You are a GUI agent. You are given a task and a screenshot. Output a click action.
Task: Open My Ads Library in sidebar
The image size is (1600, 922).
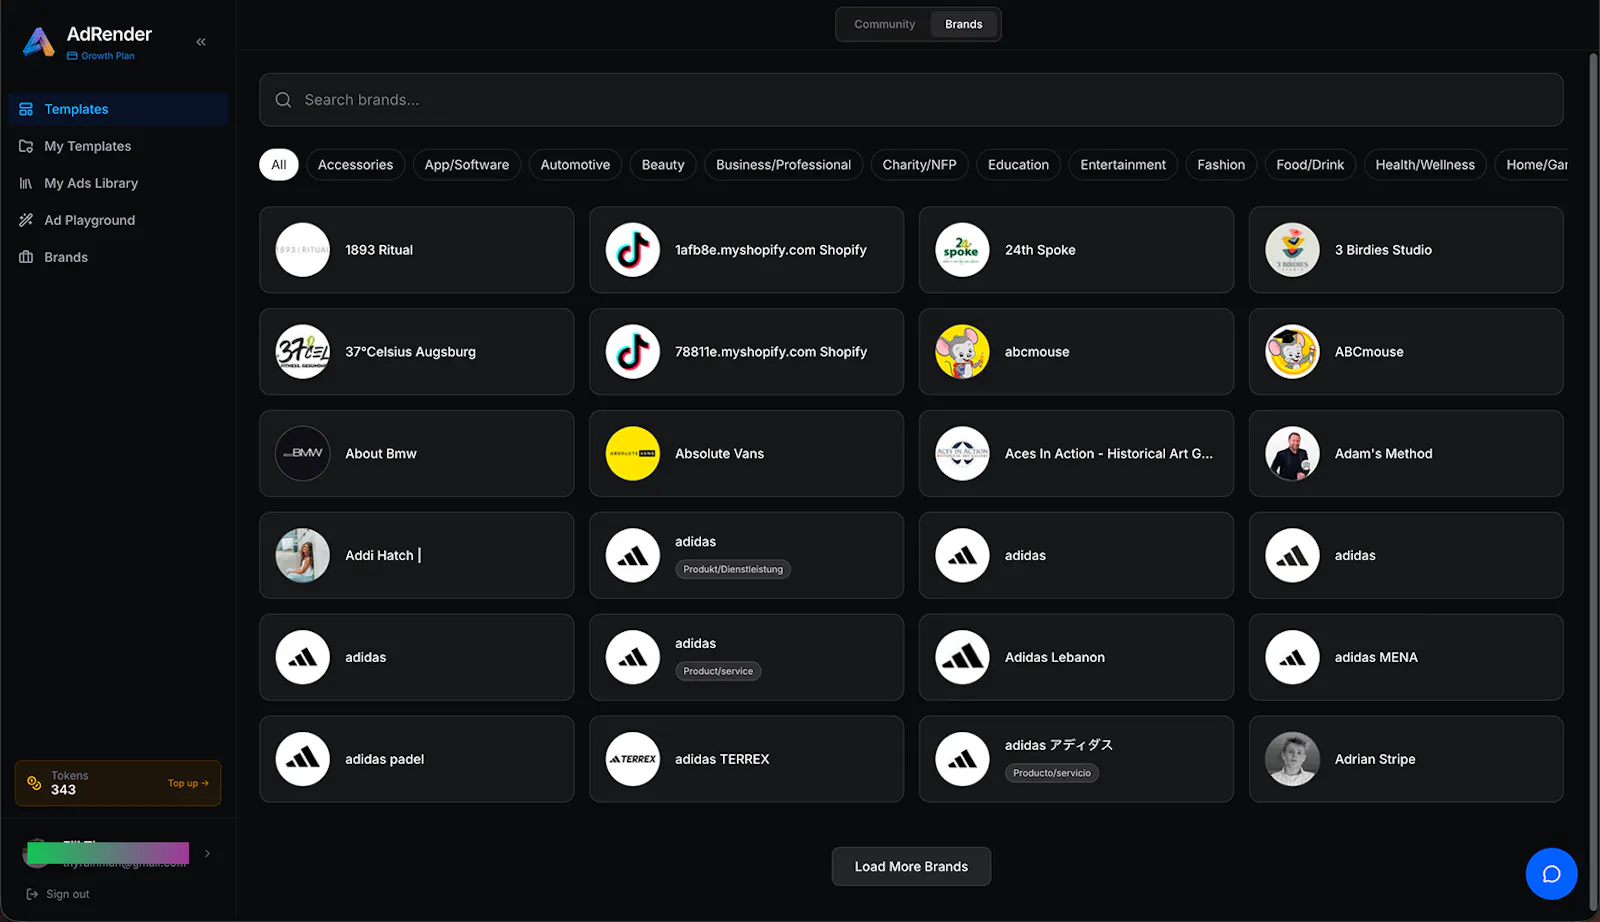pyautogui.click(x=118, y=183)
